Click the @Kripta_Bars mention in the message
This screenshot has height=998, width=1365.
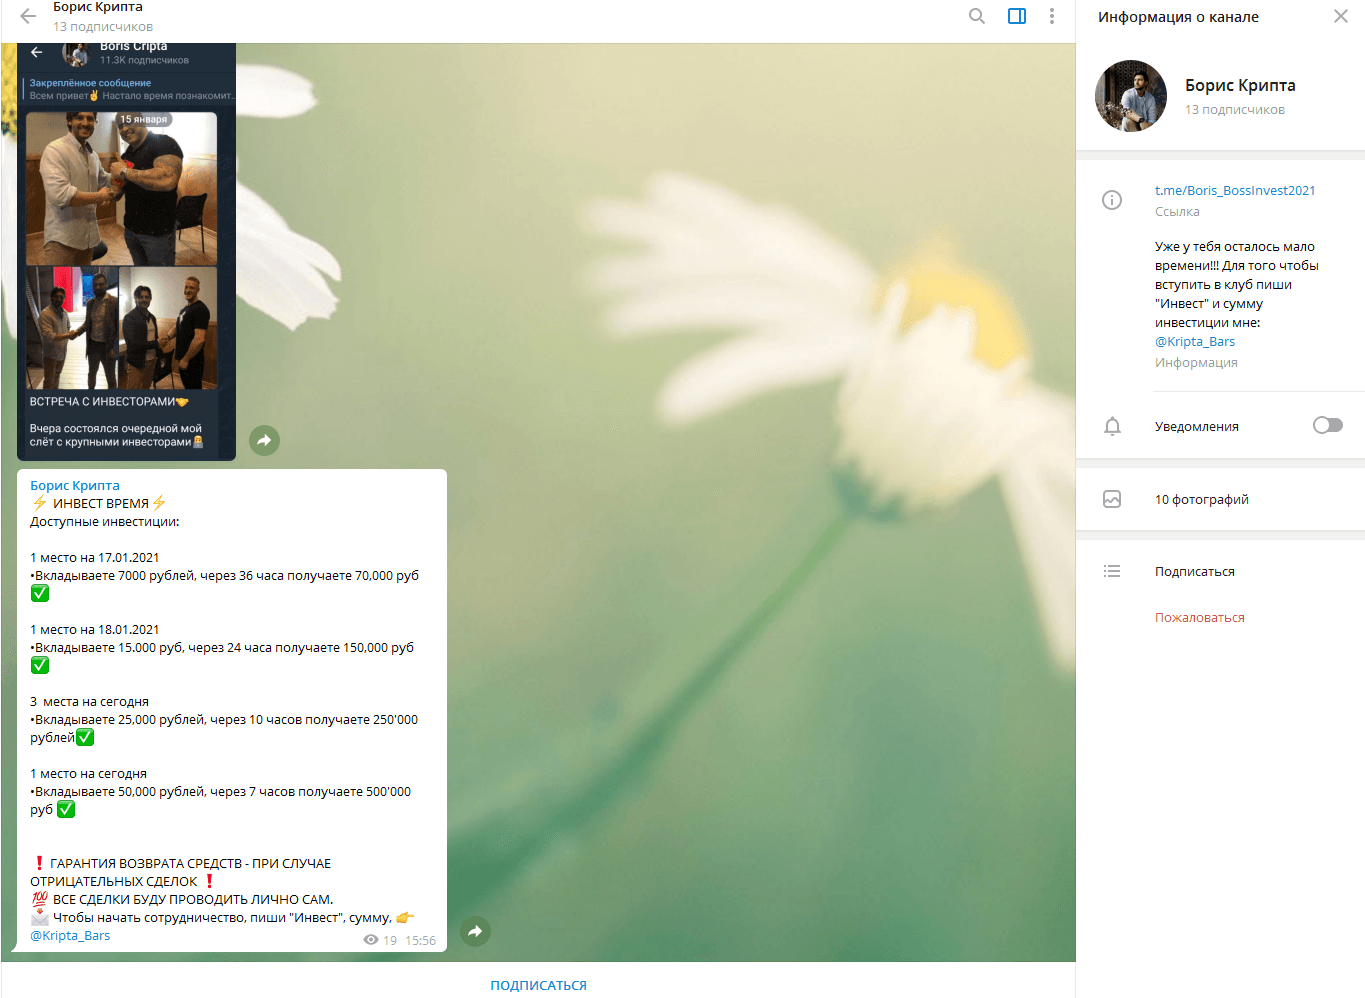pyautogui.click(x=70, y=936)
